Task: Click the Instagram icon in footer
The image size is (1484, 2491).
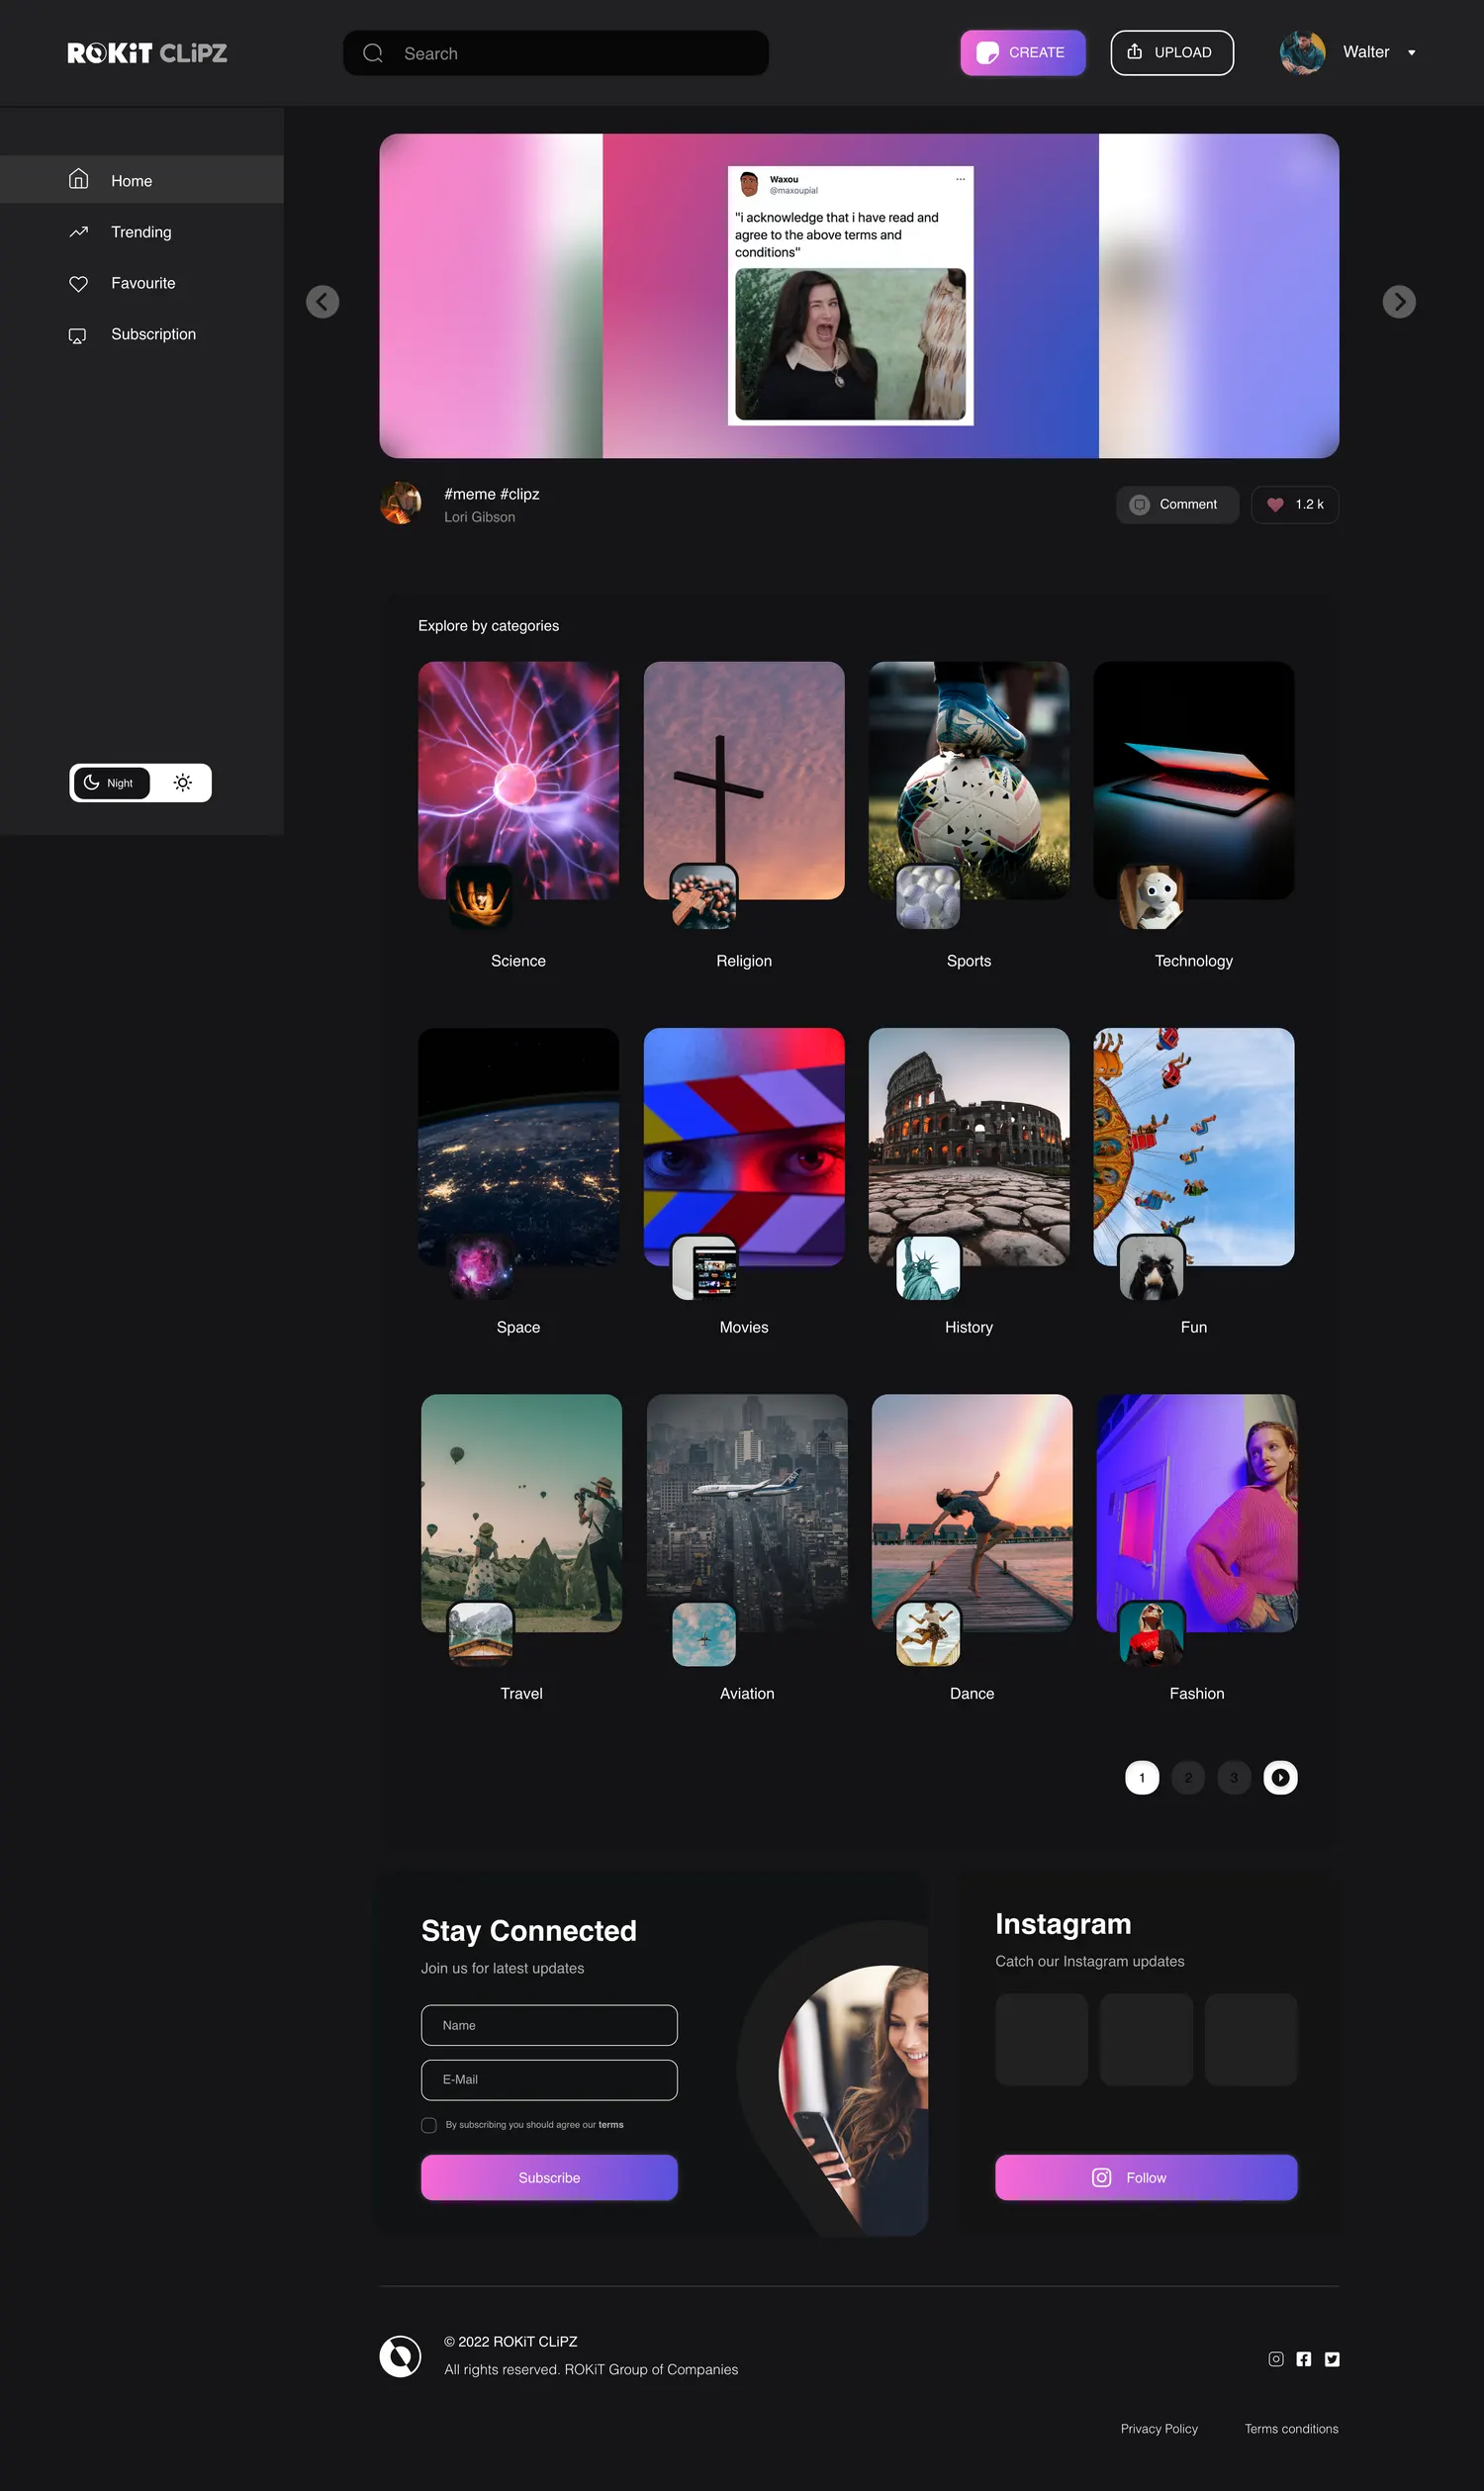Action: point(1276,2359)
